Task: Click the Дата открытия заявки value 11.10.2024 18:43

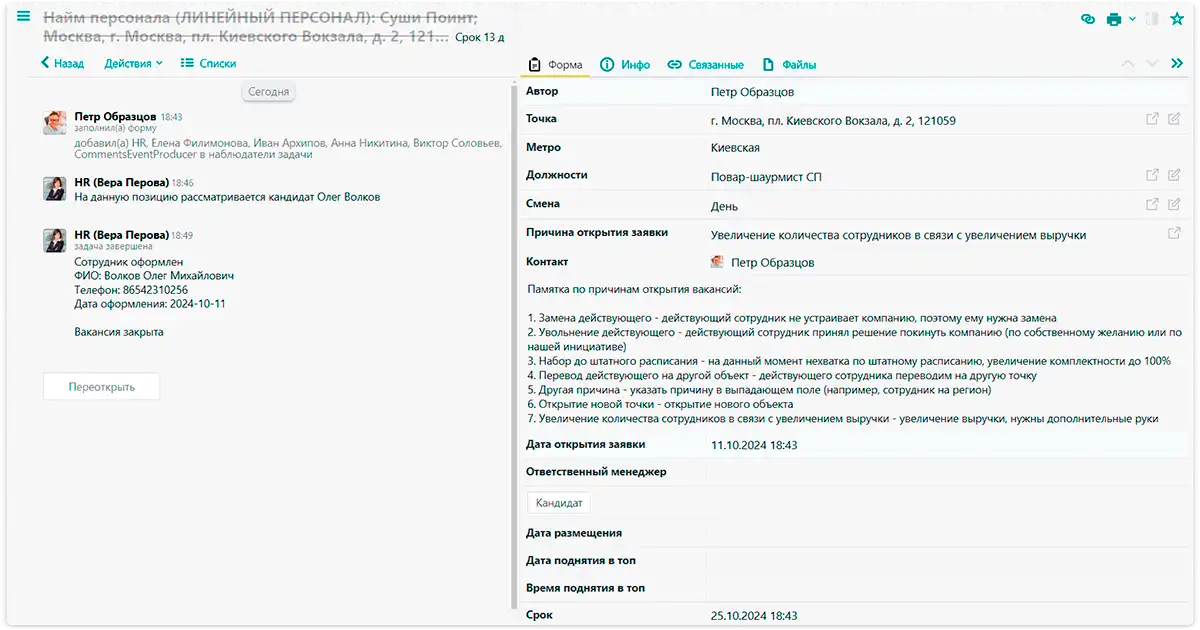Action: (x=754, y=445)
